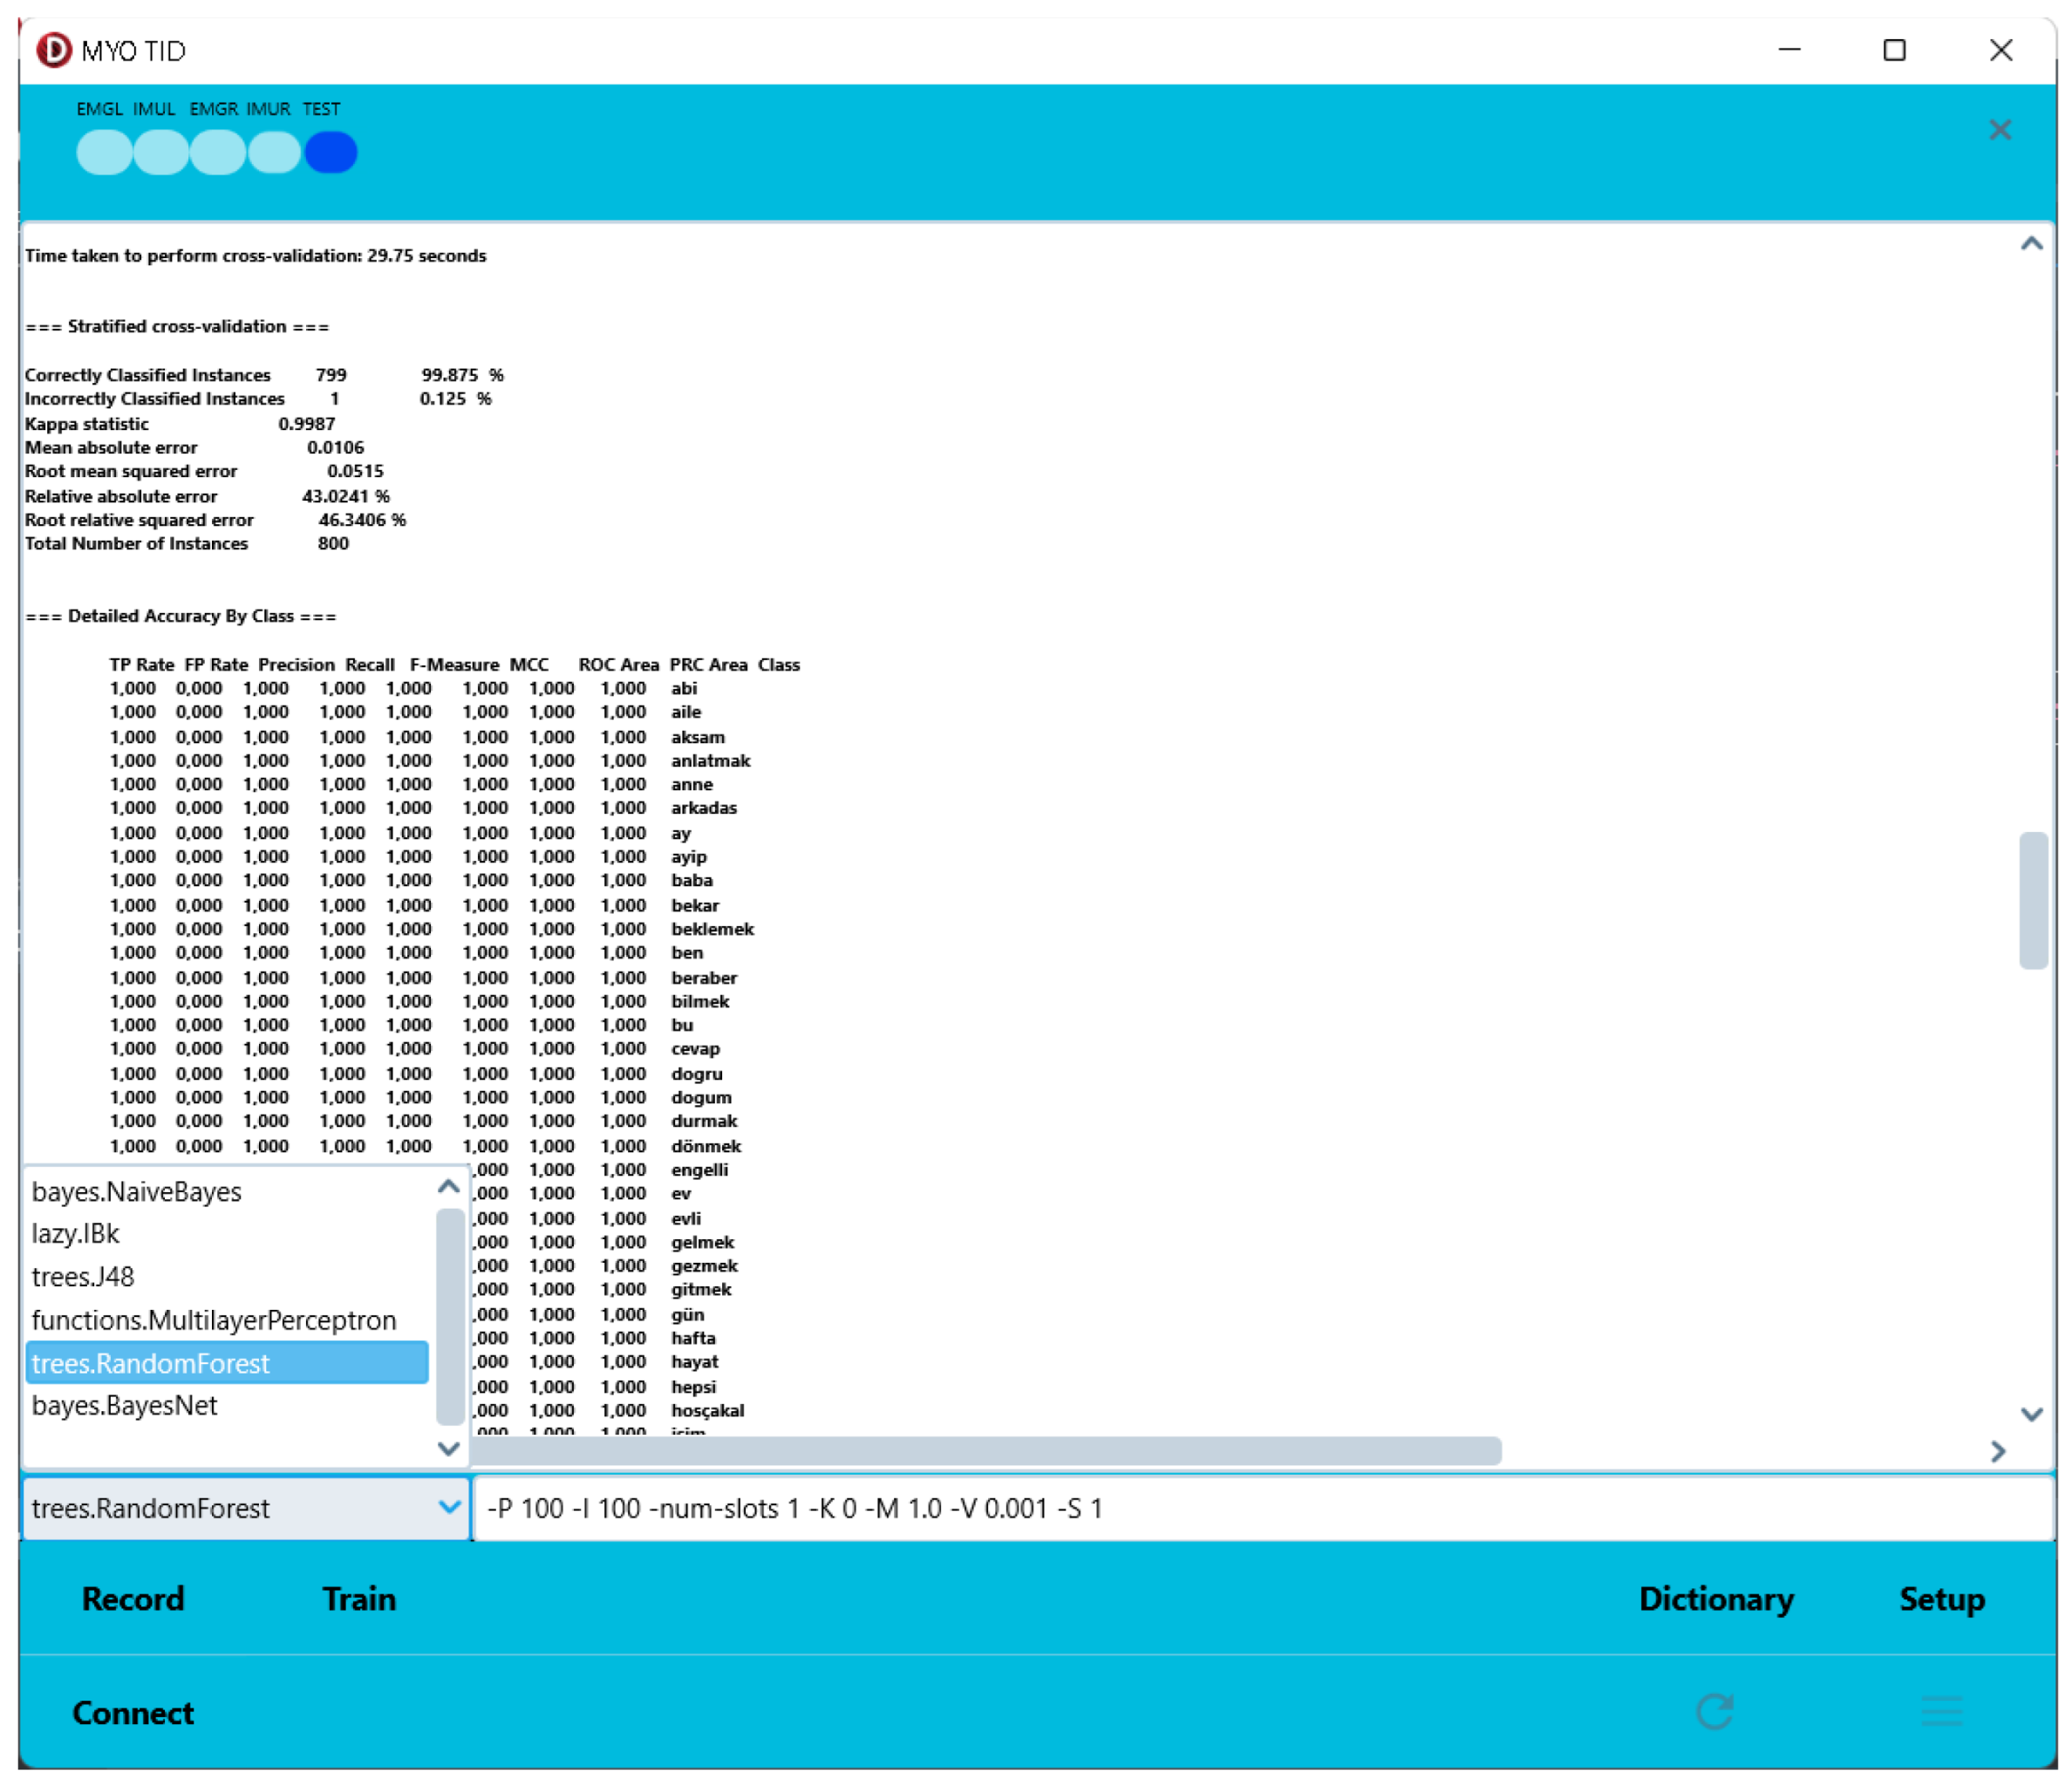The height and width of the screenshot is (1787, 2072).
Task: Click the class name 'anlatmak' in the results
Action: click(710, 761)
